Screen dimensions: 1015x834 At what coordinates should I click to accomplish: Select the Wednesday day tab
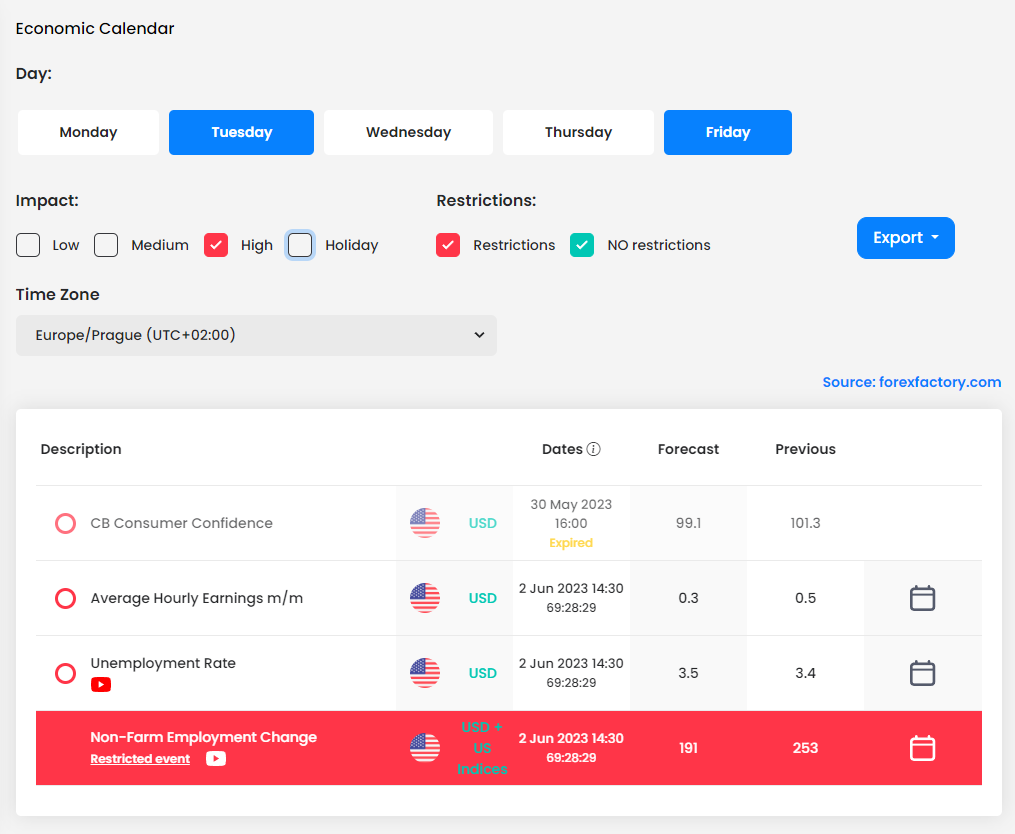click(x=408, y=132)
